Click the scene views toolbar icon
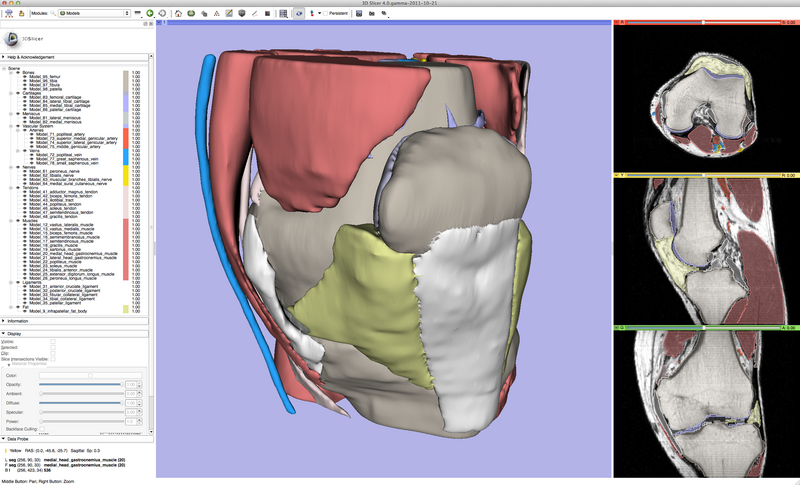 tap(371, 13)
